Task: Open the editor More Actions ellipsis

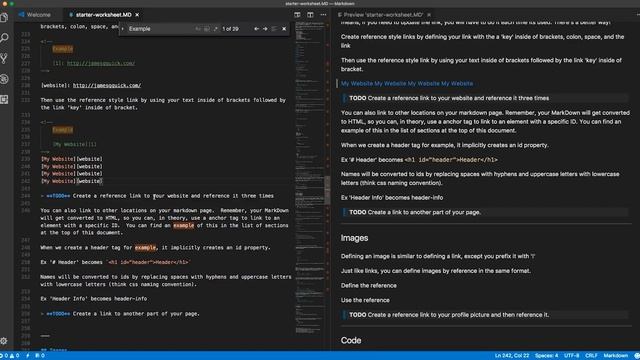Action: (x=323, y=15)
